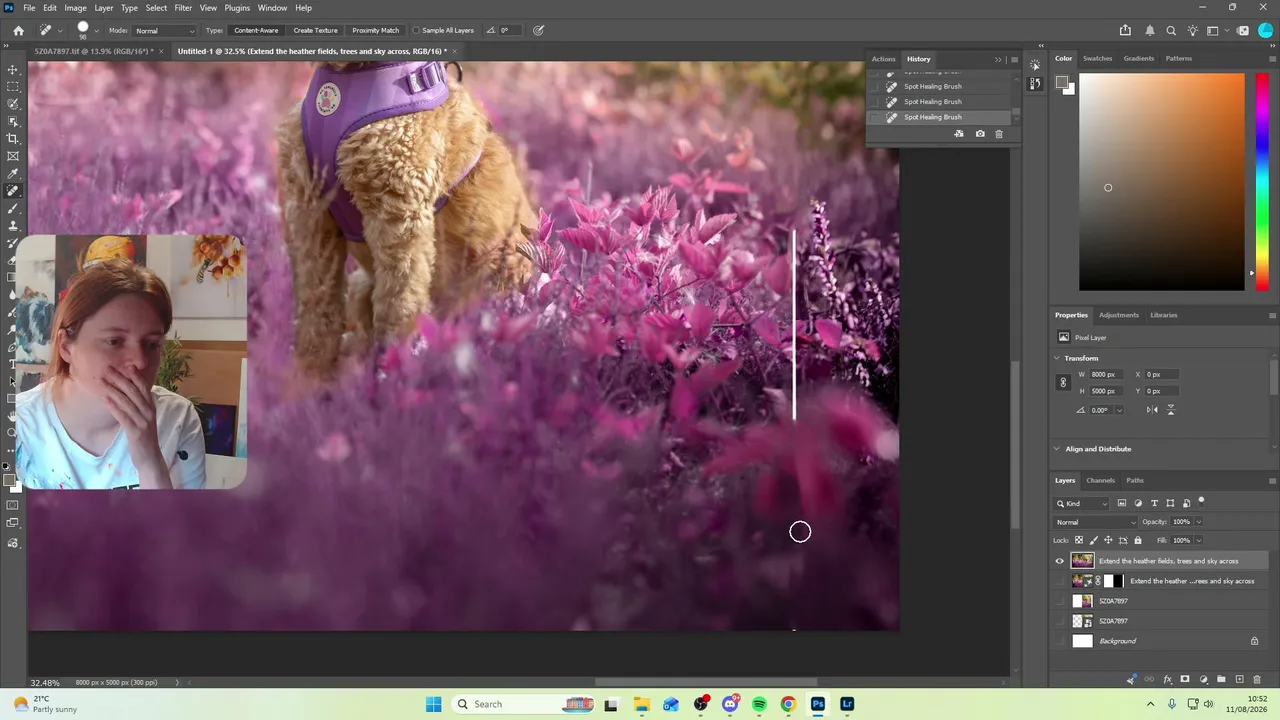Flip the layer vertically in Properties
1280x720 pixels.
(x=1171, y=410)
